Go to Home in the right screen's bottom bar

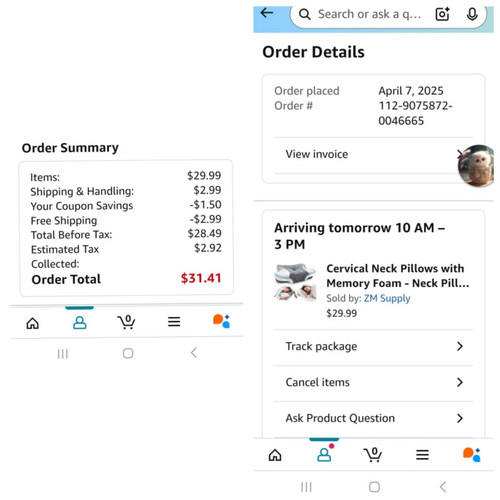coord(275,455)
